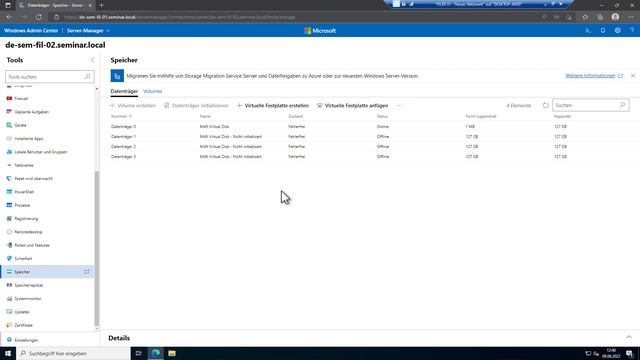Click Volume erstellen button

point(133,106)
